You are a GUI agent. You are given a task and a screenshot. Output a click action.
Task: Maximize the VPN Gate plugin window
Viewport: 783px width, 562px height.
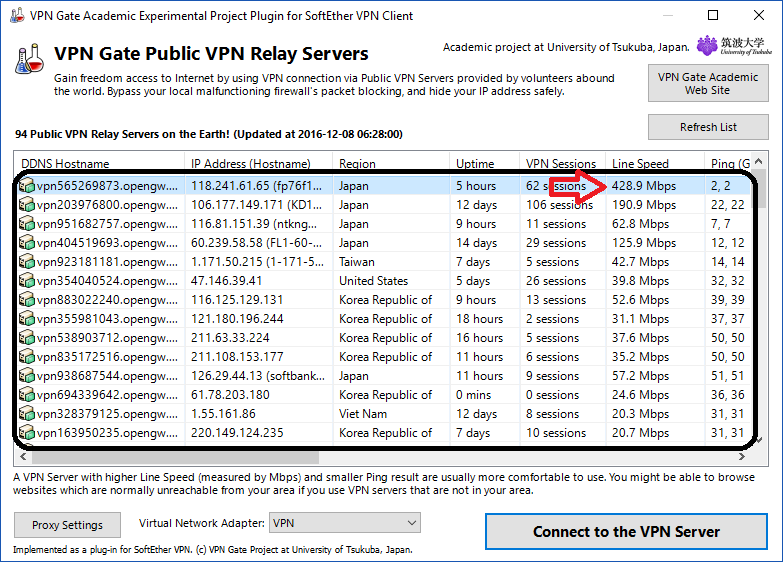[713, 15]
